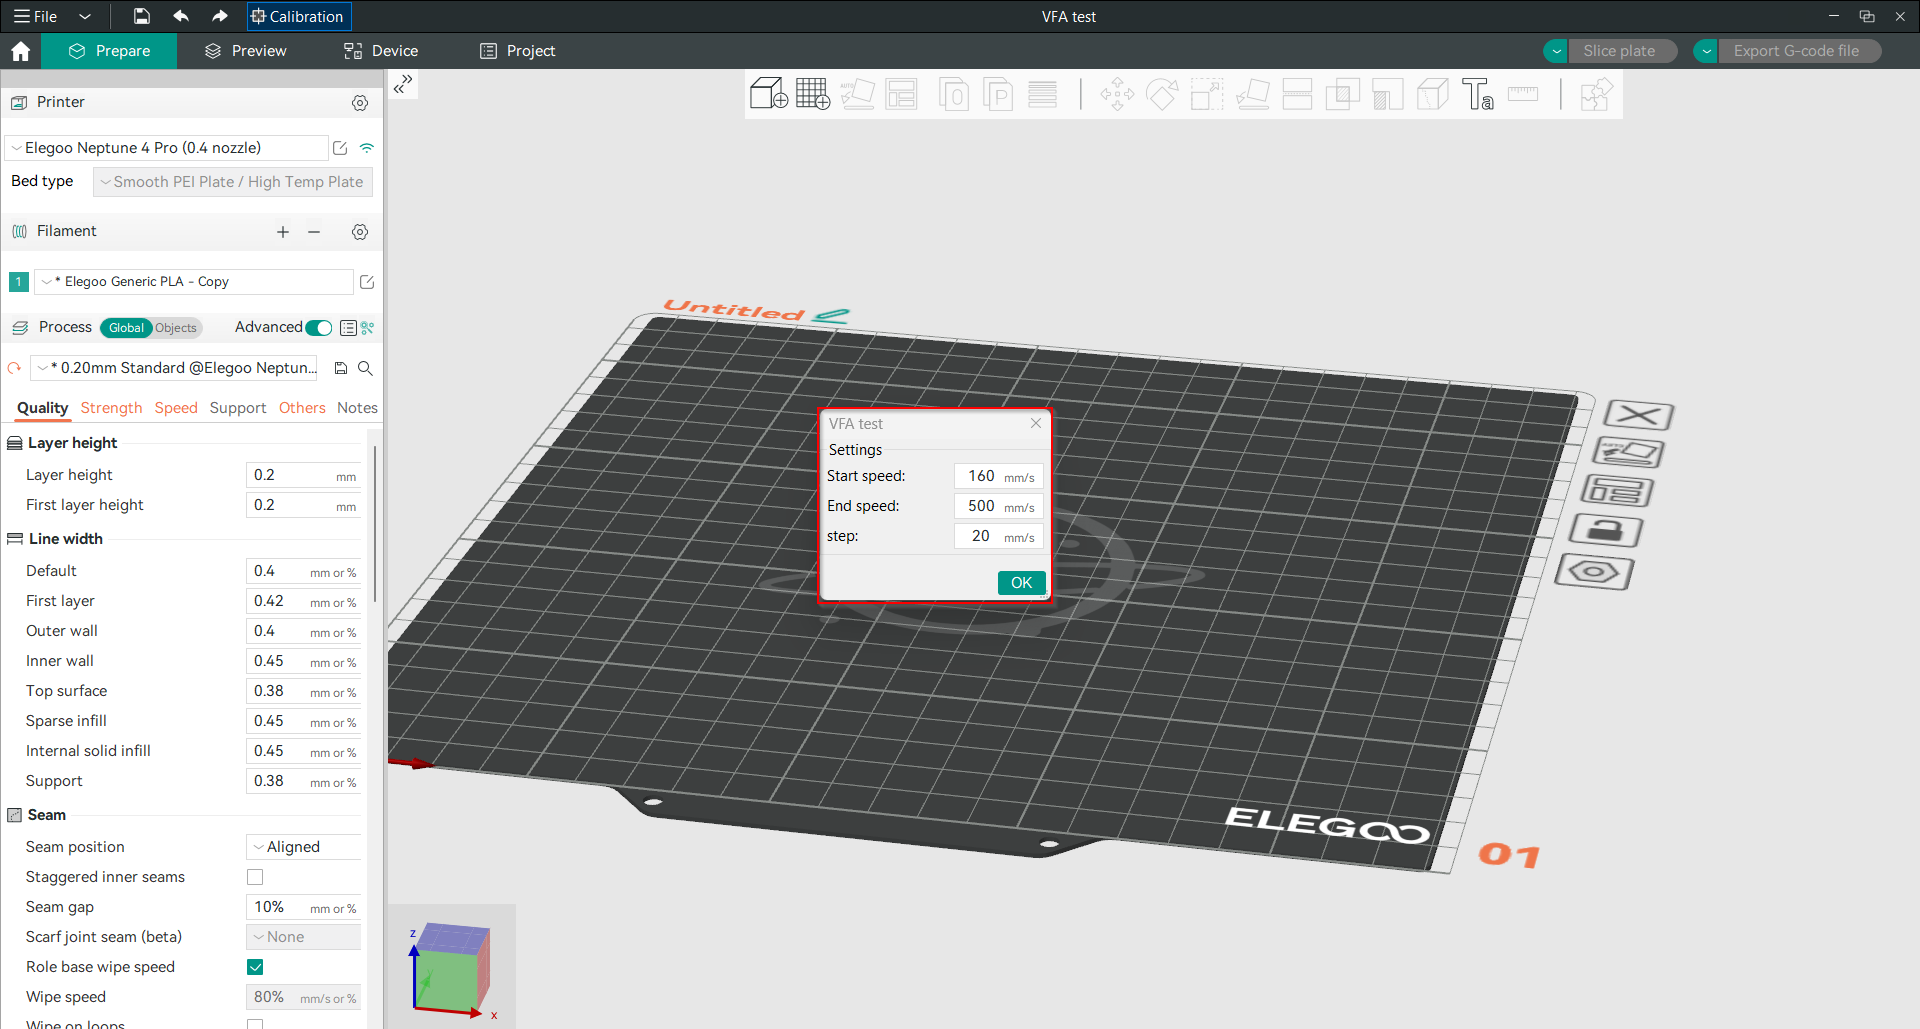Click the Split to objects icon
Screen dimensions: 1920x1029
click(x=954, y=94)
